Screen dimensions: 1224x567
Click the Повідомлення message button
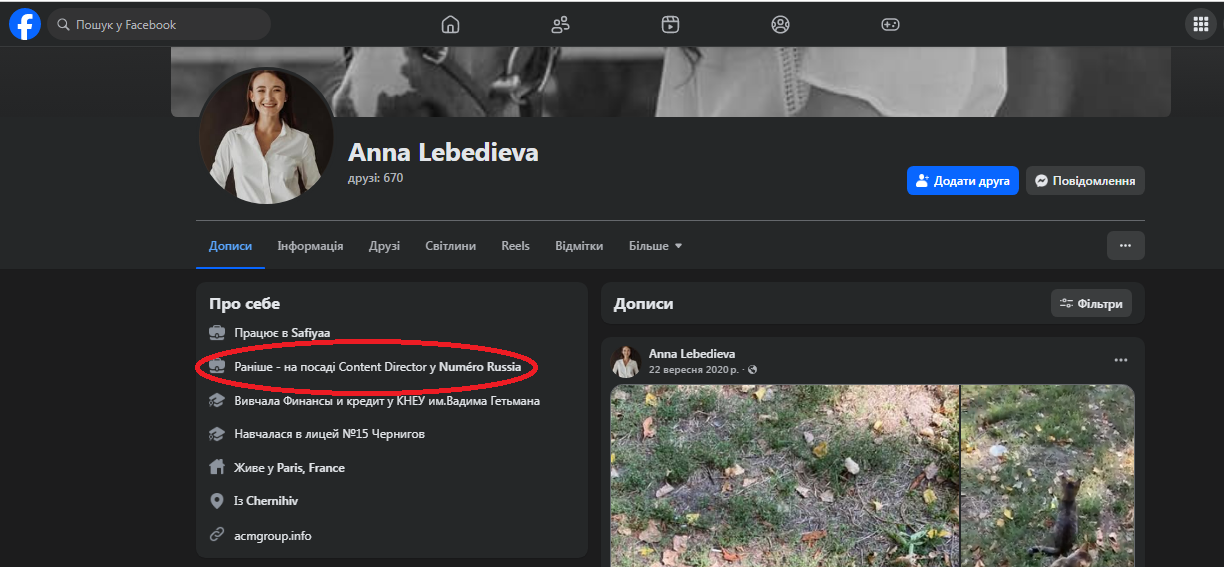[x=1085, y=181]
